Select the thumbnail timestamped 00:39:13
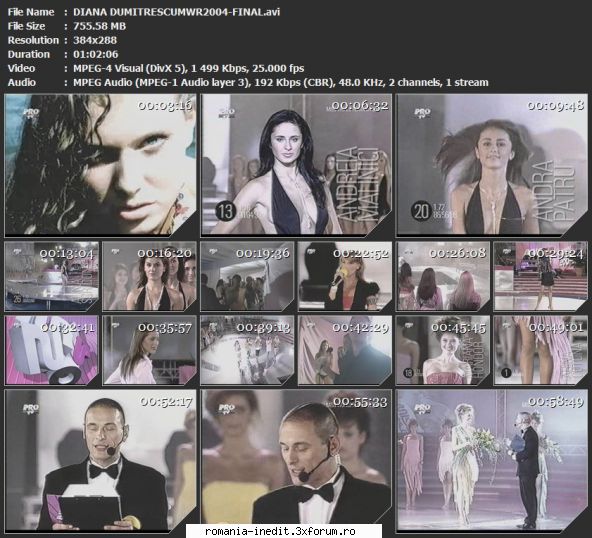Screen dimensions: 592x538 247,350
